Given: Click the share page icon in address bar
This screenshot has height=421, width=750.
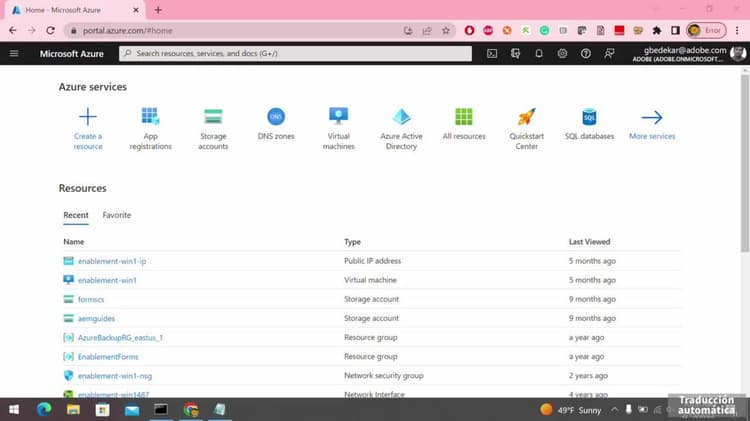Looking at the screenshot, I should [x=427, y=31].
